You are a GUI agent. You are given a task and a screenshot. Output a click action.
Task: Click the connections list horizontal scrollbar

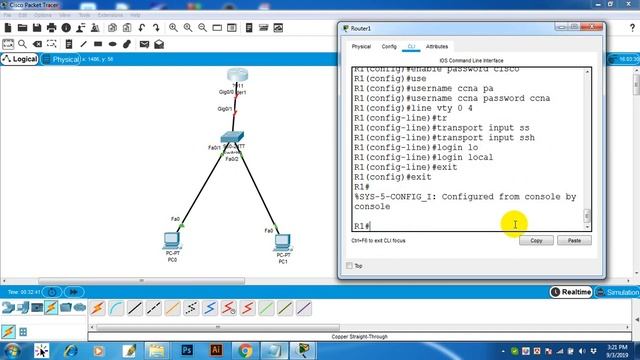pos(218,327)
